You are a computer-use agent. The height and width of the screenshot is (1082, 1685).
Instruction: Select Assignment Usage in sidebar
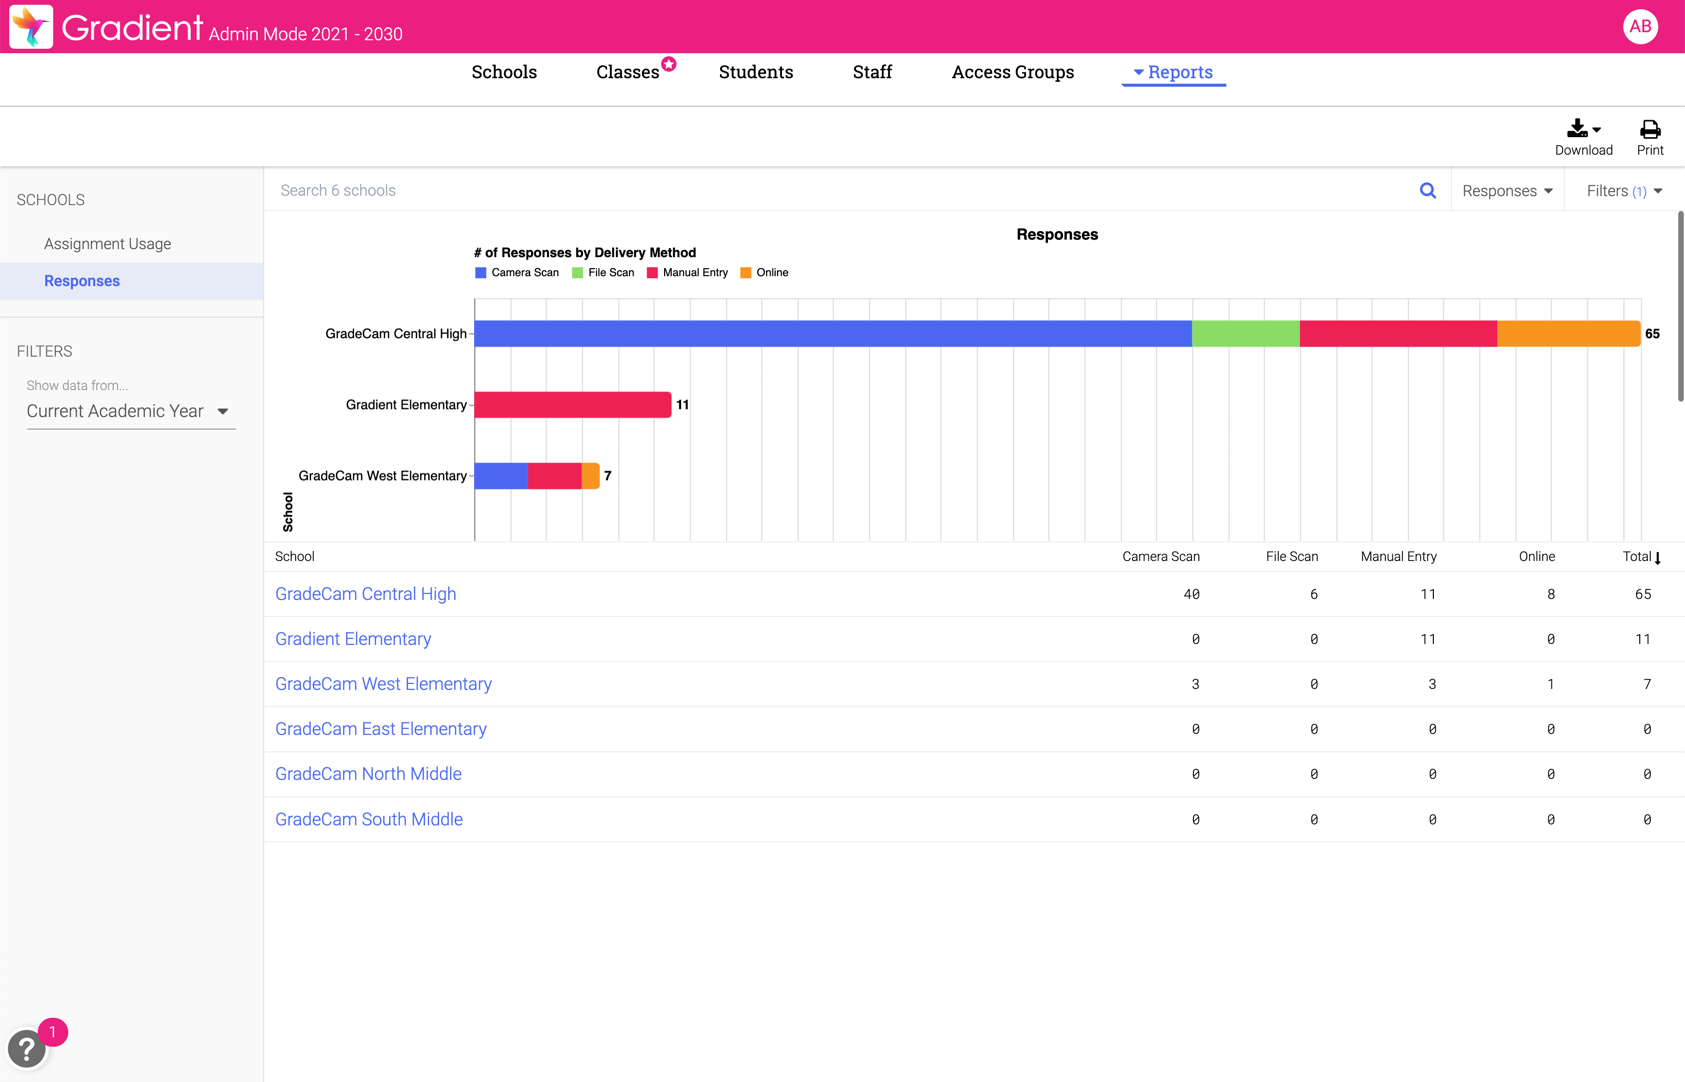[107, 244]
